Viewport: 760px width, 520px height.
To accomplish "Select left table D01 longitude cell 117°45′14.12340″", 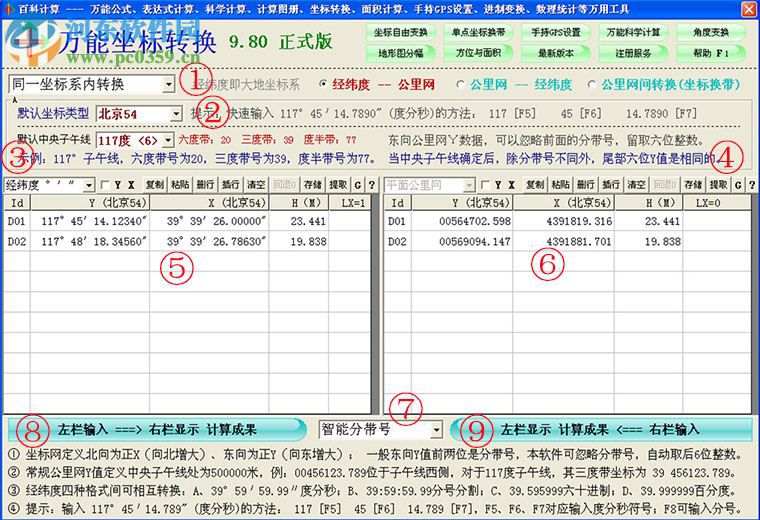I will pyautogui.click(x=90, y=221).
